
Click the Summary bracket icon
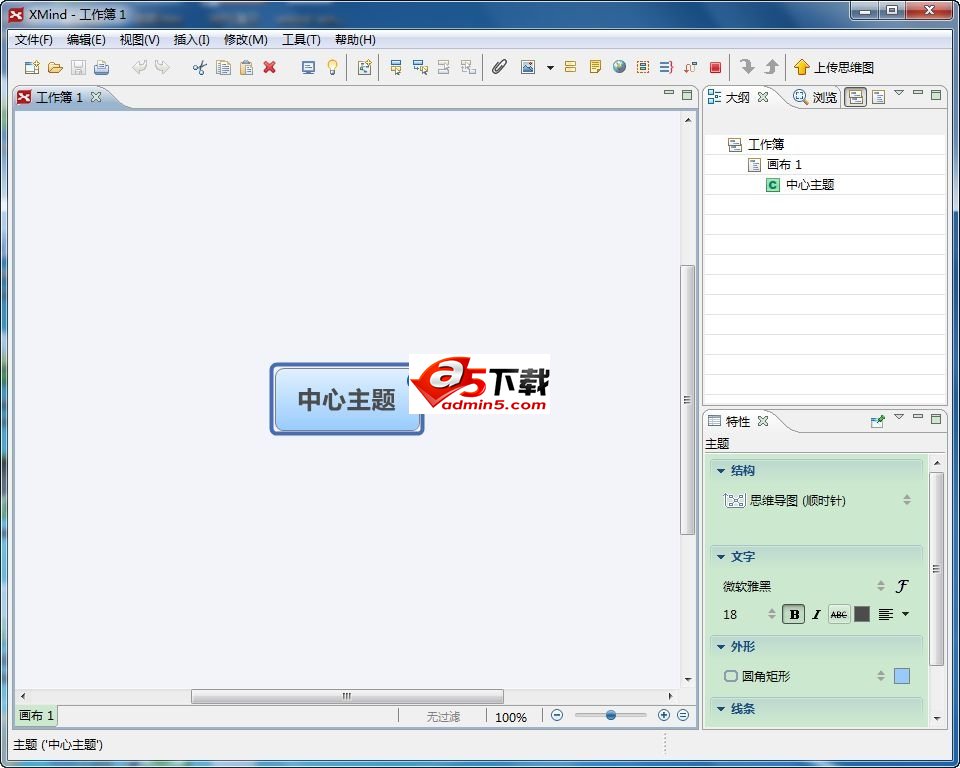(x=667, y=67)
